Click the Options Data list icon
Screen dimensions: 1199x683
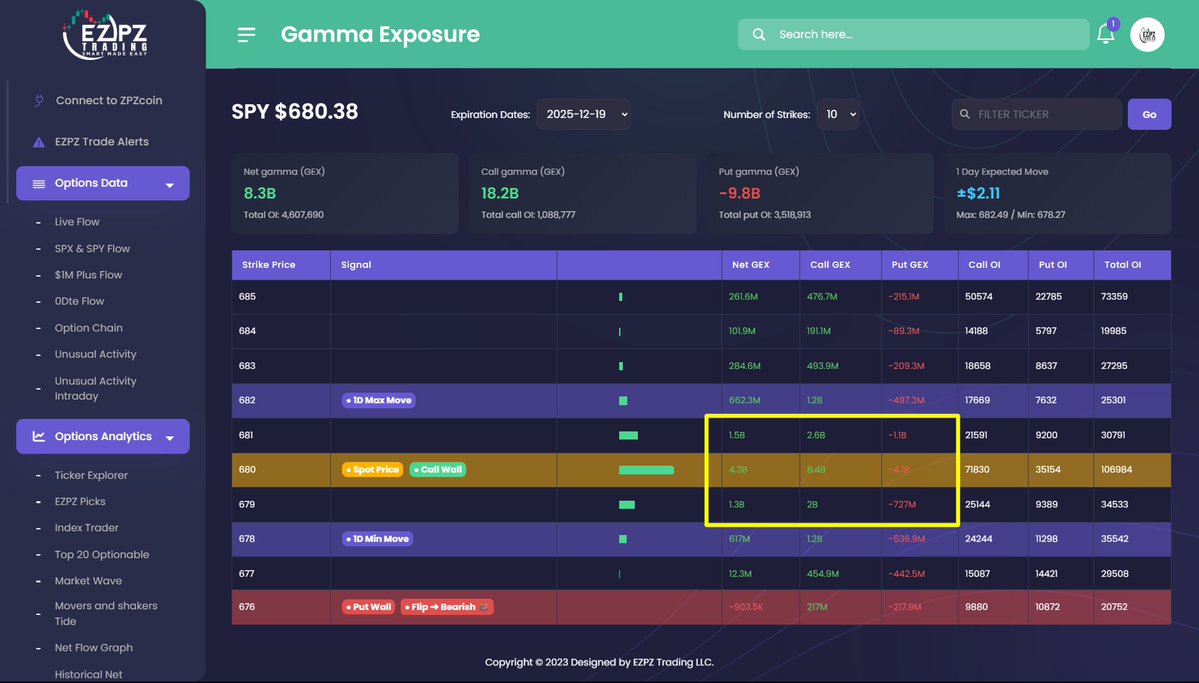[x=39, y=184]
